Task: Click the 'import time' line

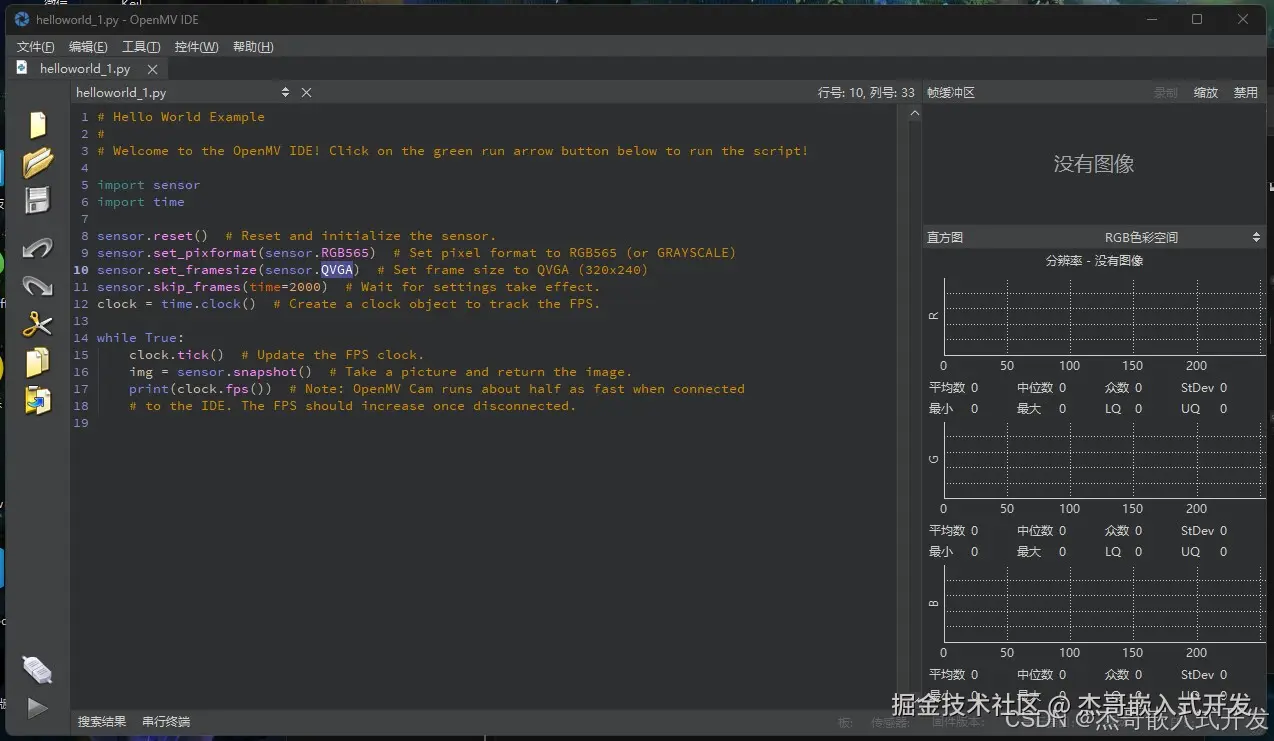Action: click(141, 202)
